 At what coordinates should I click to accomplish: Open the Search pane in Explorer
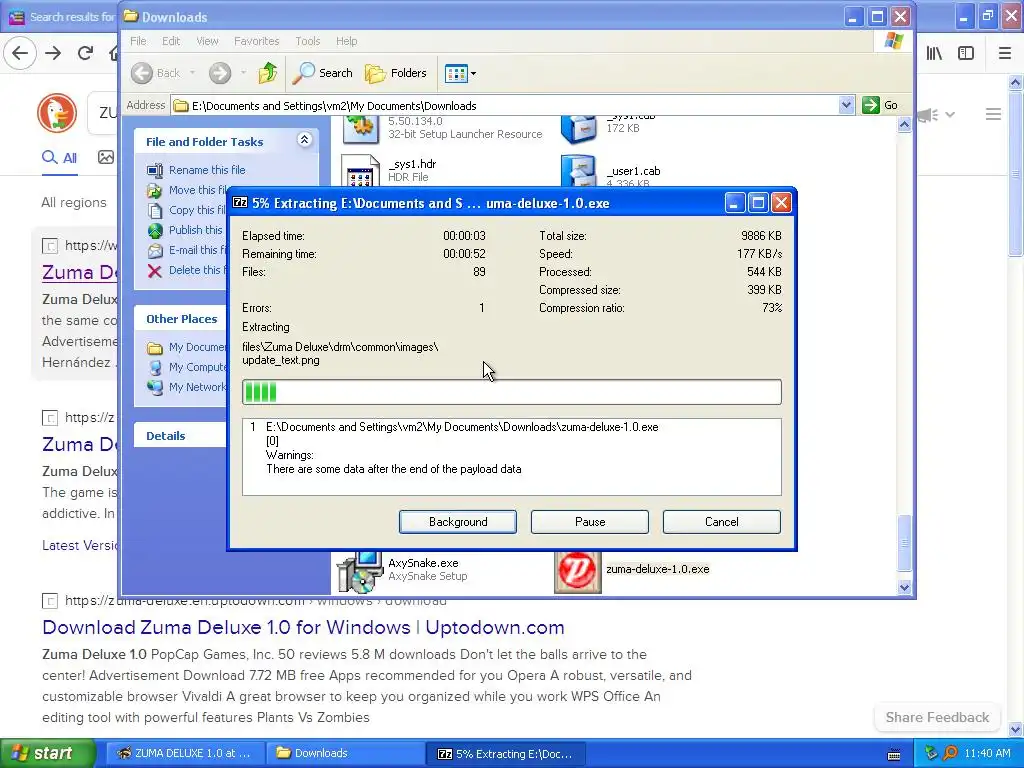click(323, 73)
